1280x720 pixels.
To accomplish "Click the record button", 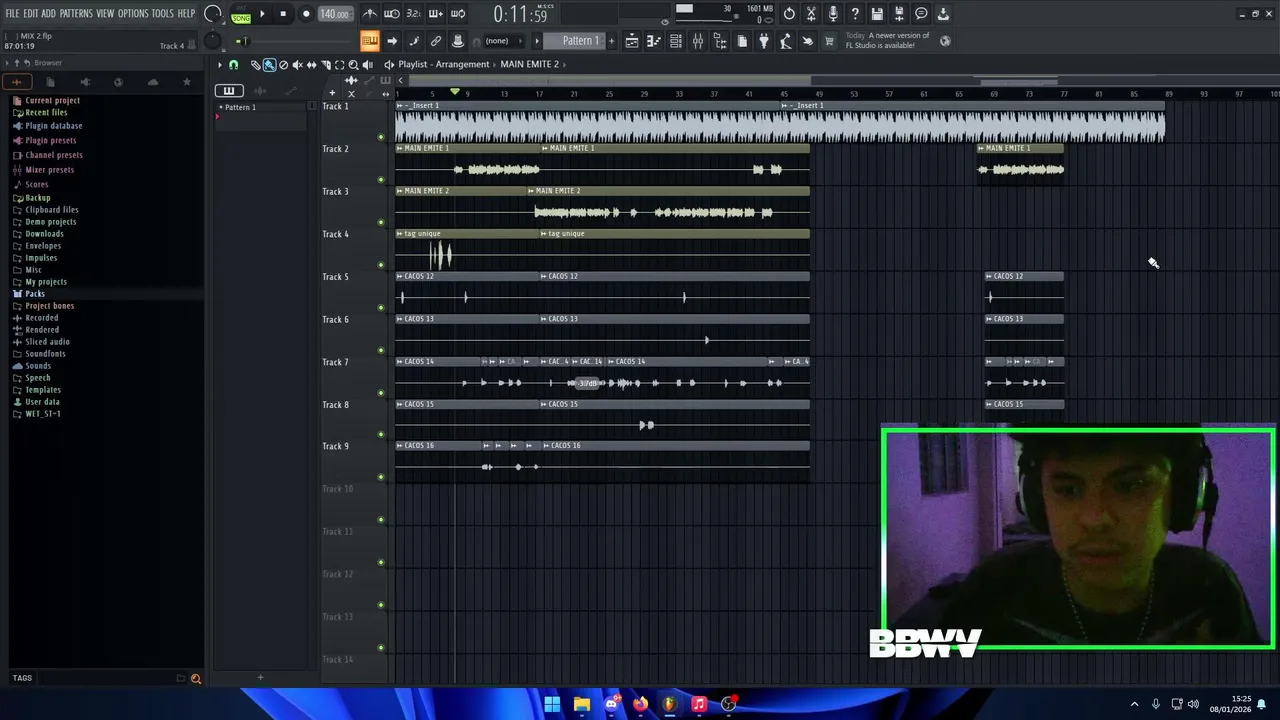I will [x=306, y=14].
